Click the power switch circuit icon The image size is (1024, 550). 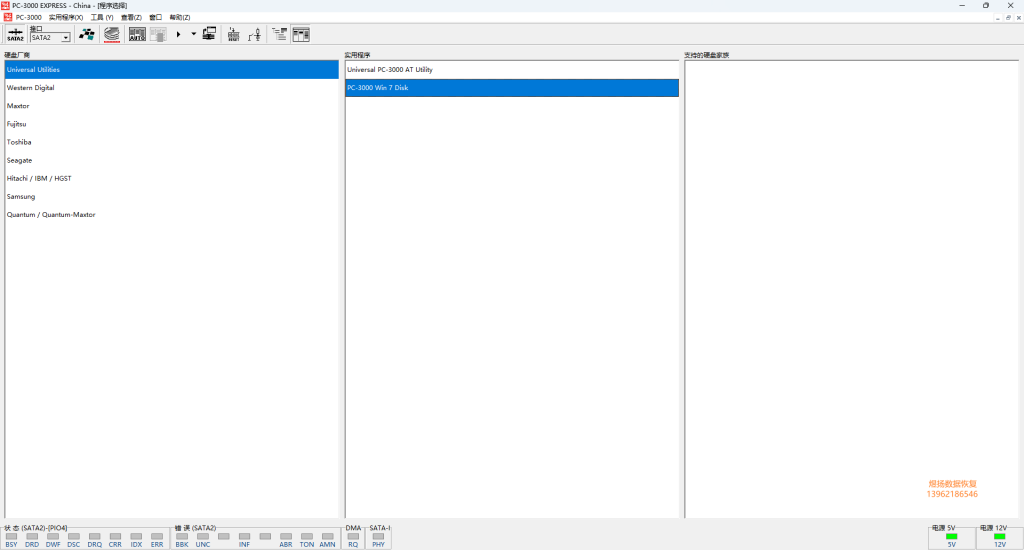coord(255,35)
